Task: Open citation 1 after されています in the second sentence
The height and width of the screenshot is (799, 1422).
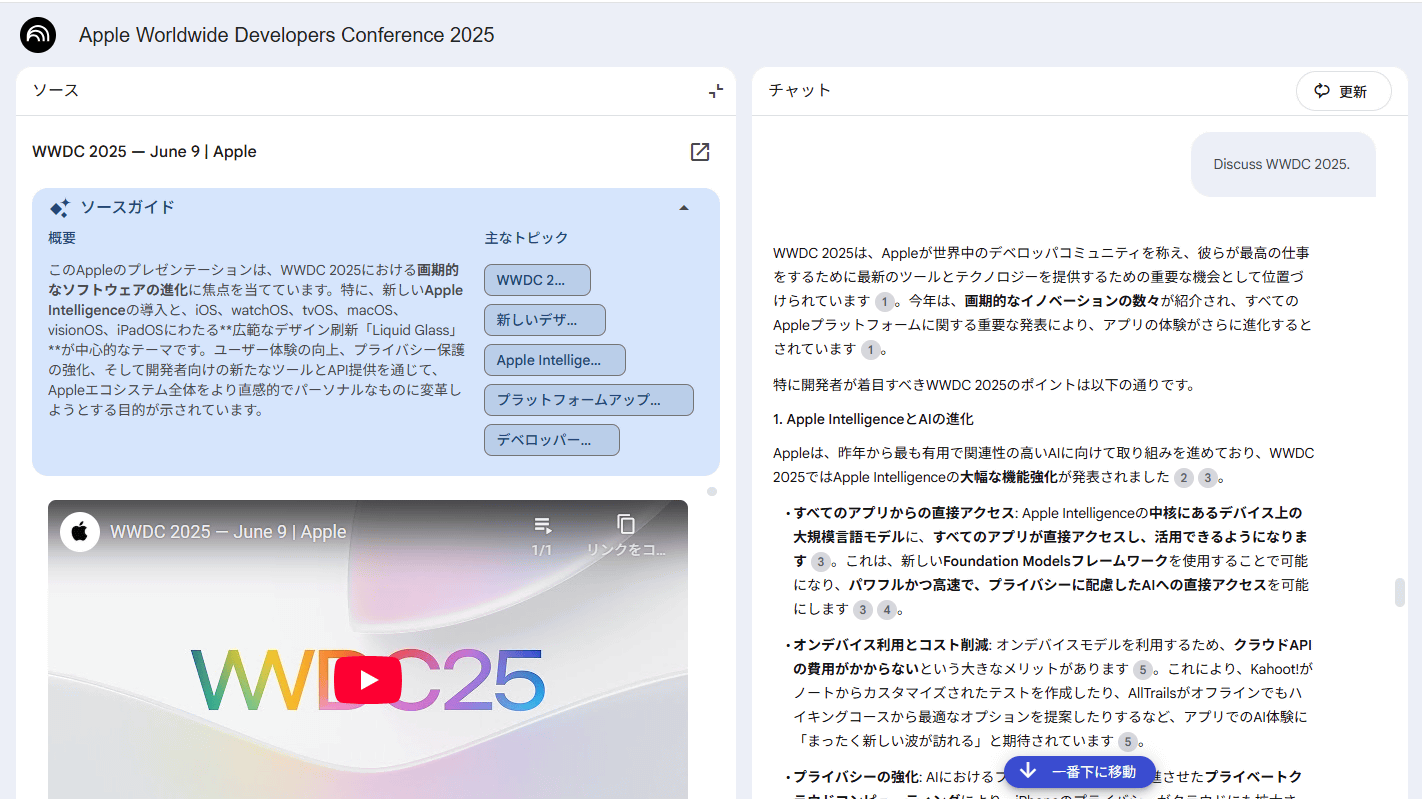Action: coord(871,349)
